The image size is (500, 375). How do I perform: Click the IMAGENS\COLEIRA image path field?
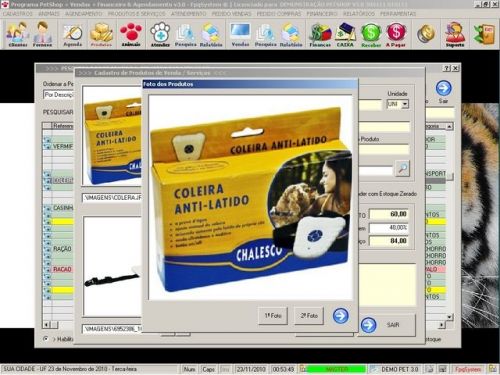point(112,198)
